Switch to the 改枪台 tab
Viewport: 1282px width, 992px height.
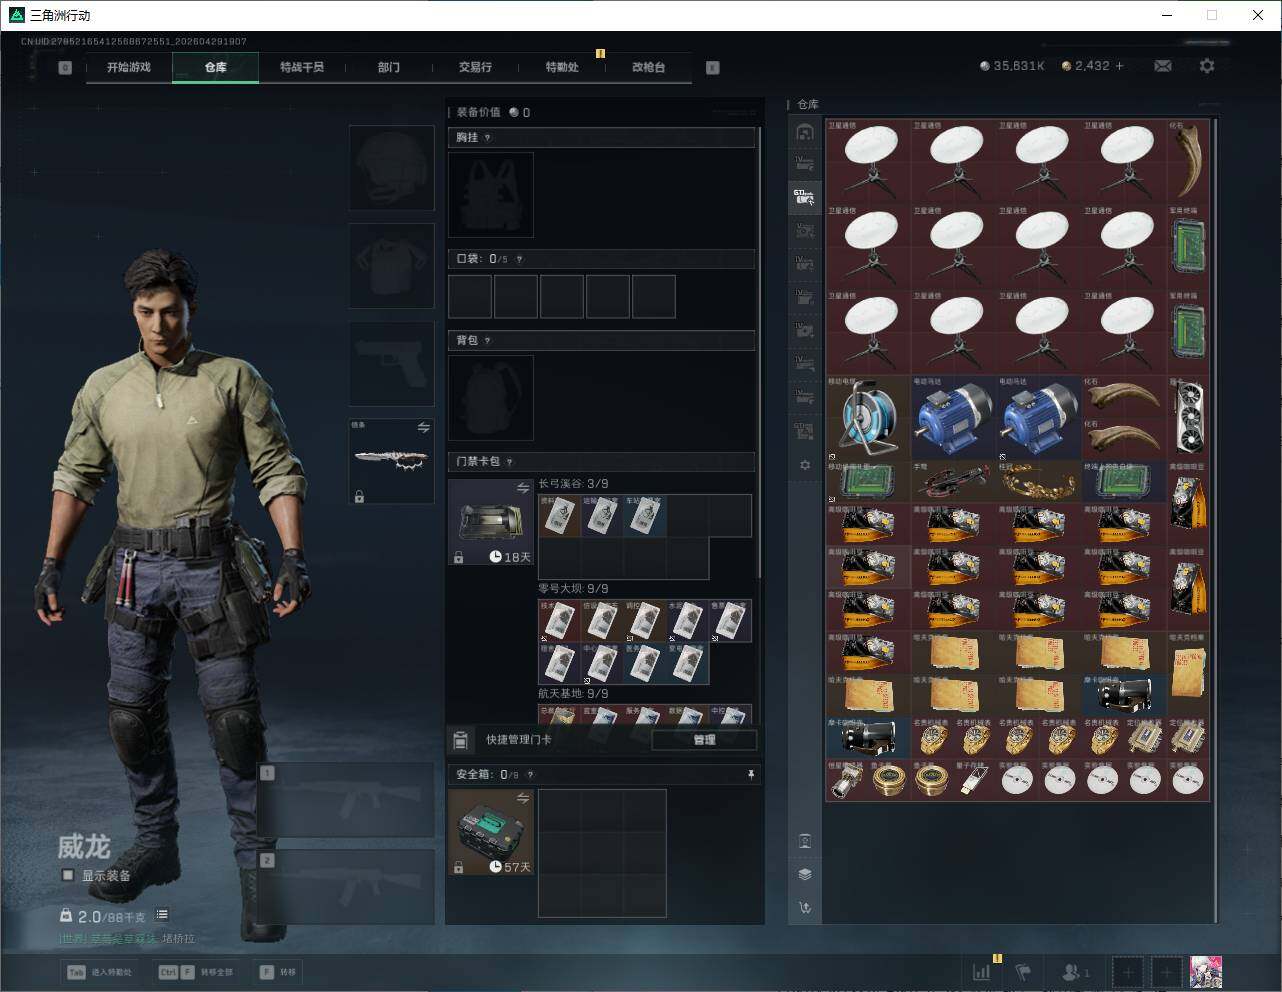pos(648,67)
